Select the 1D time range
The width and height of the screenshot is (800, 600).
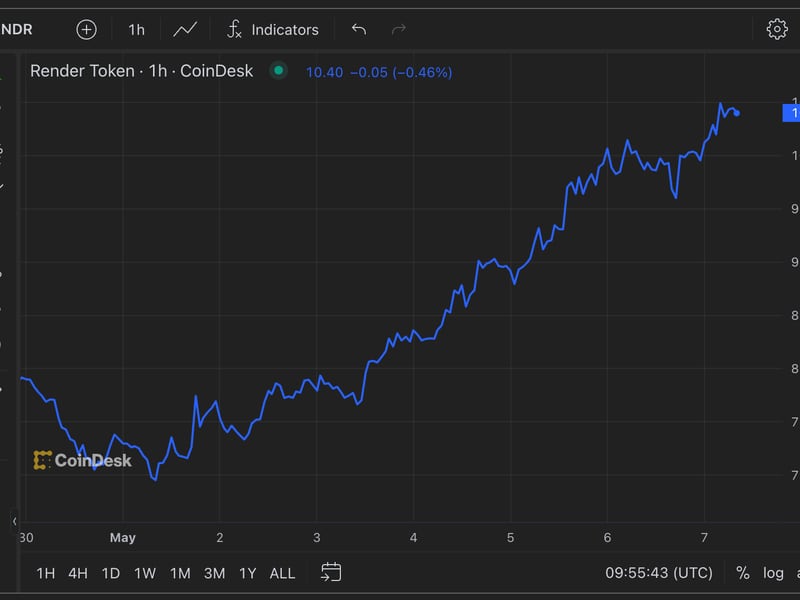[110, 573]
